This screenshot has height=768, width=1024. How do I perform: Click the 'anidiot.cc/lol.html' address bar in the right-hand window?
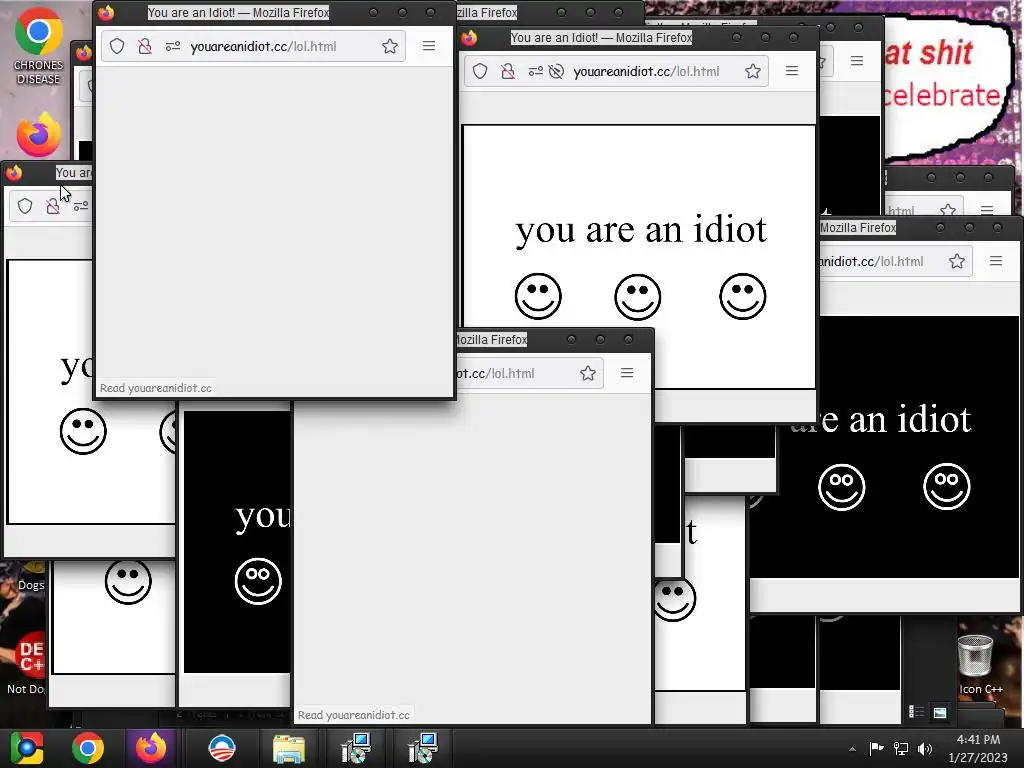896,261
